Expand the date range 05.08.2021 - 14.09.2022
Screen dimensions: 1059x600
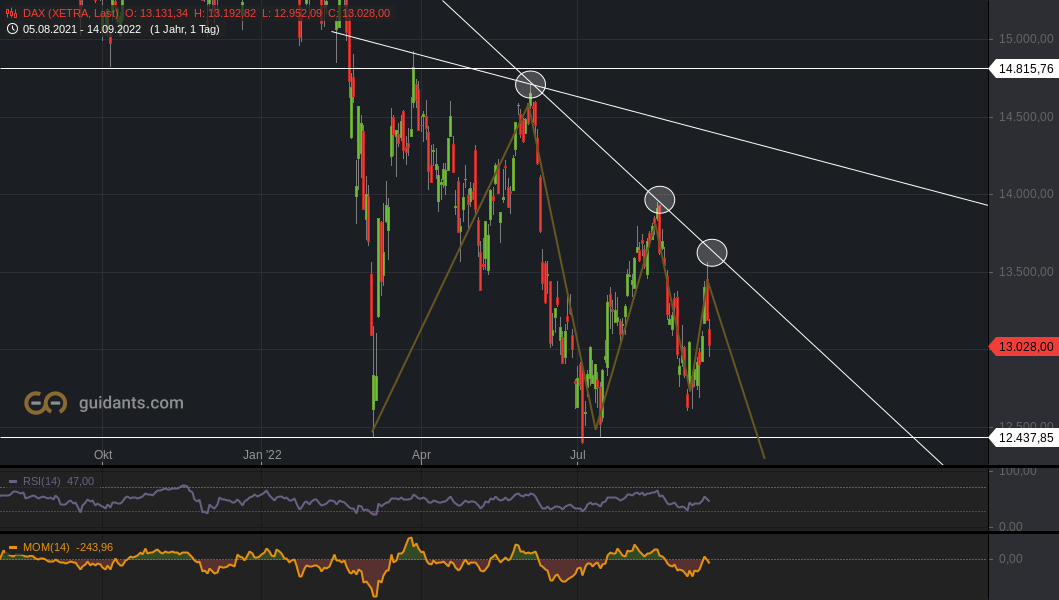[80, 29]
